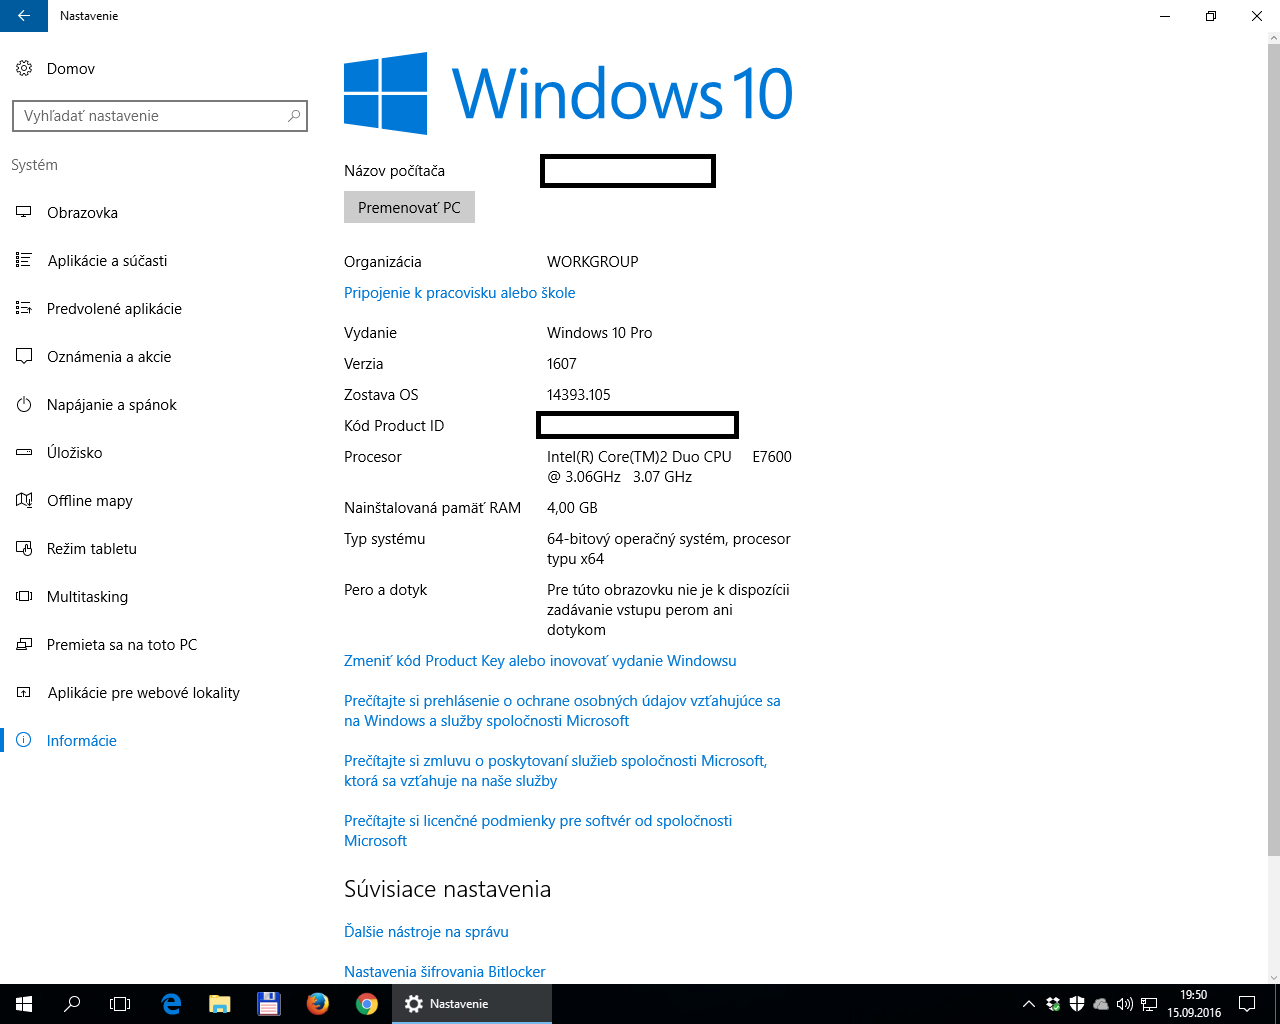Restore down the settings window
This screenshot has height=1024, width=1280.
1211,16
